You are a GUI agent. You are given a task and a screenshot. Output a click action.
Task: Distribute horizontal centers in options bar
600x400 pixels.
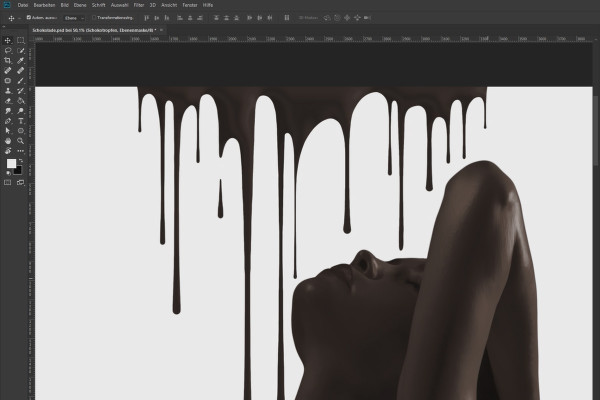pos(260,18)
